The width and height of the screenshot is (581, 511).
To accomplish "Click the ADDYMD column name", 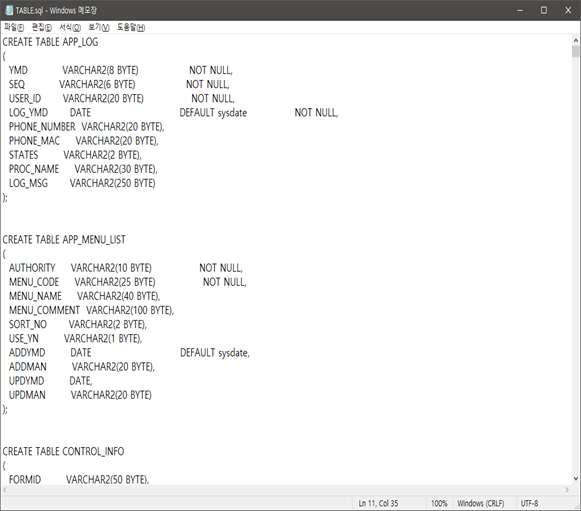I will click(x=27, y=352).
